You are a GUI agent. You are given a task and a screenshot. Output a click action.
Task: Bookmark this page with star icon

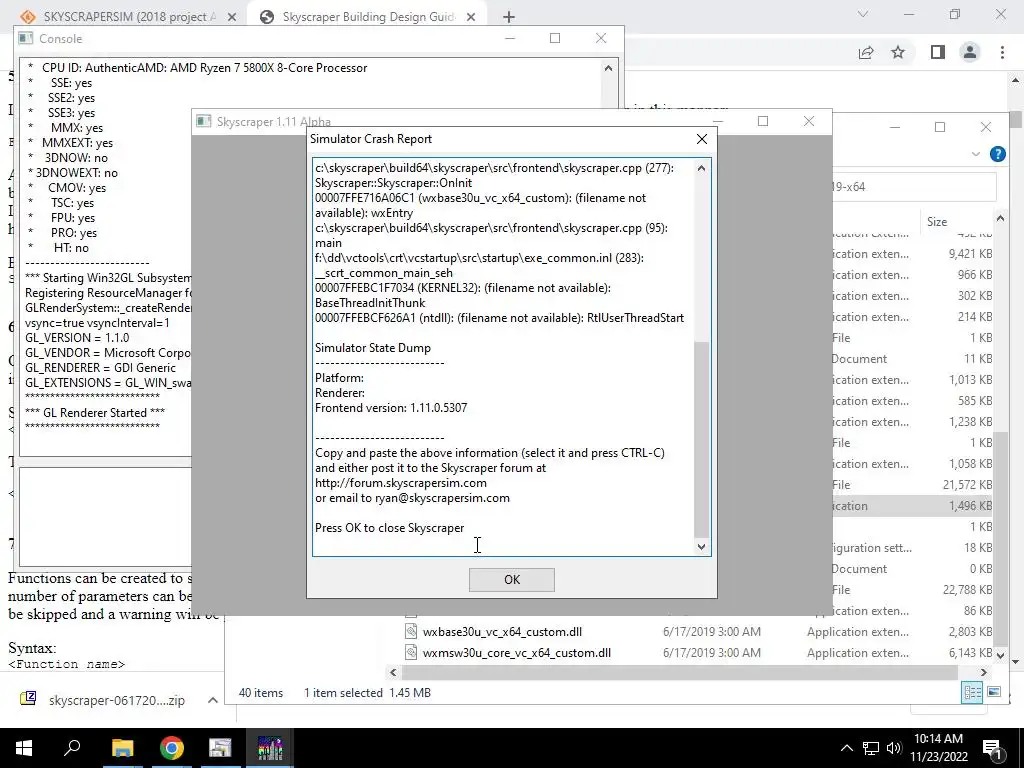pyautogui.click(x=898, y=52)
